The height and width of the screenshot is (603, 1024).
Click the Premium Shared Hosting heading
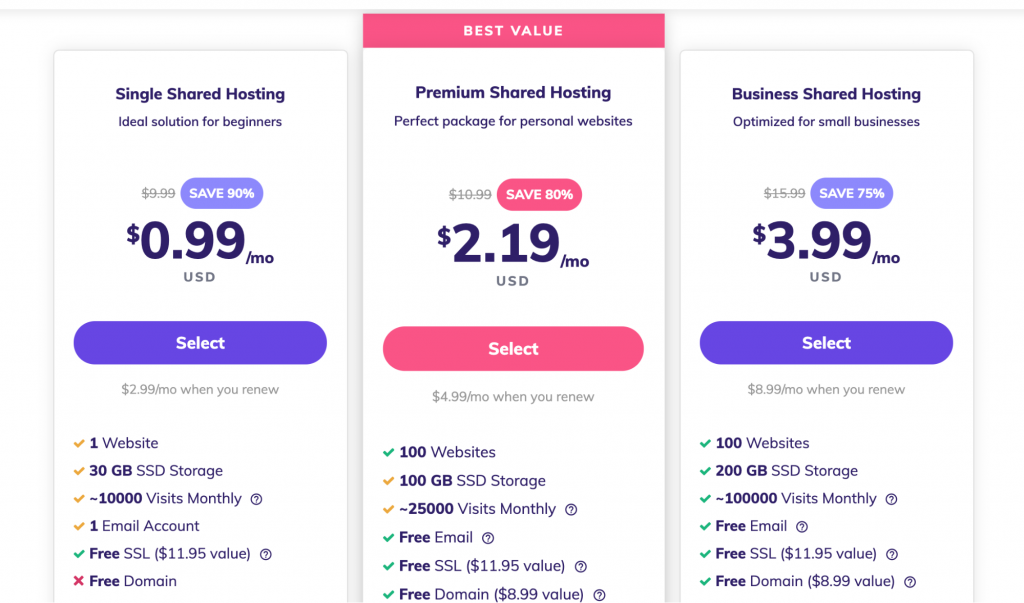point(513,93)
